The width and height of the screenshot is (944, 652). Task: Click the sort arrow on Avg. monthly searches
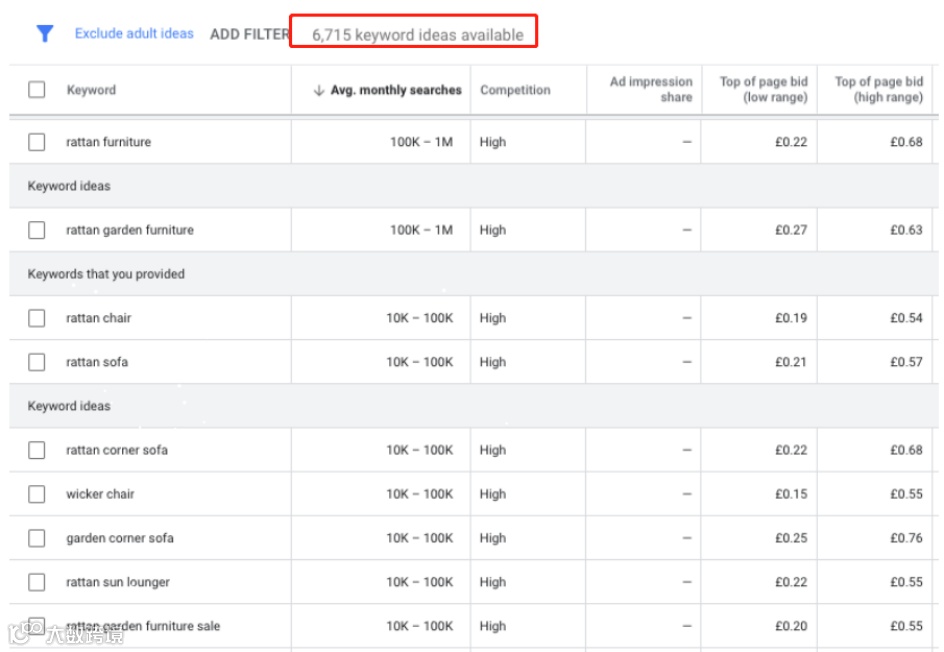click(319, 90)
